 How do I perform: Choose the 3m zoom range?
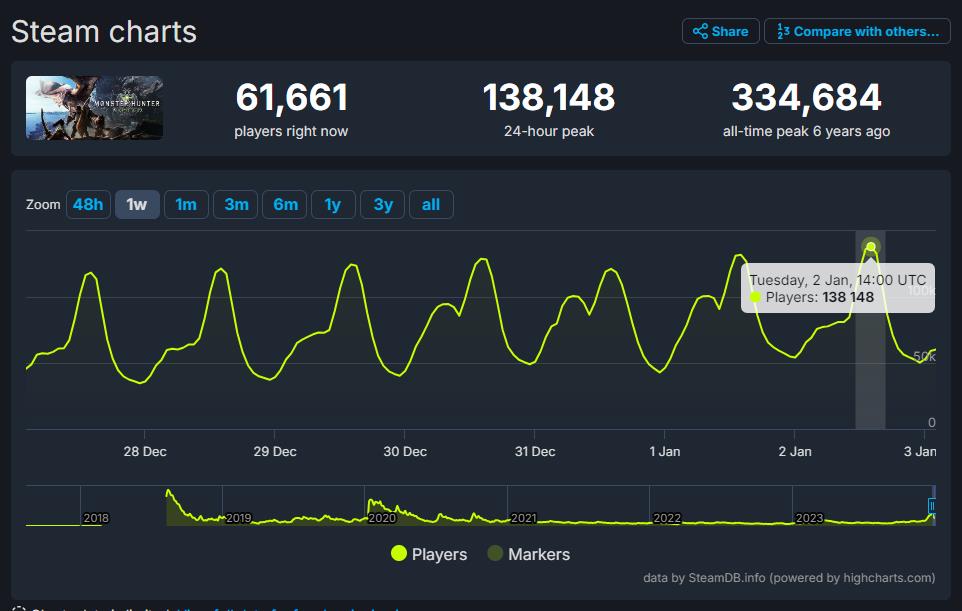(236, 204)
